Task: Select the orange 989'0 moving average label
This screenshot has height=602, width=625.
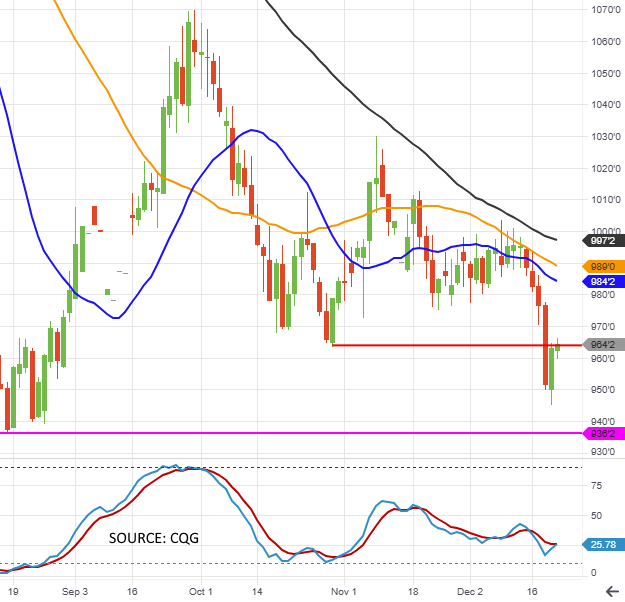Action: tap(603, 266)
